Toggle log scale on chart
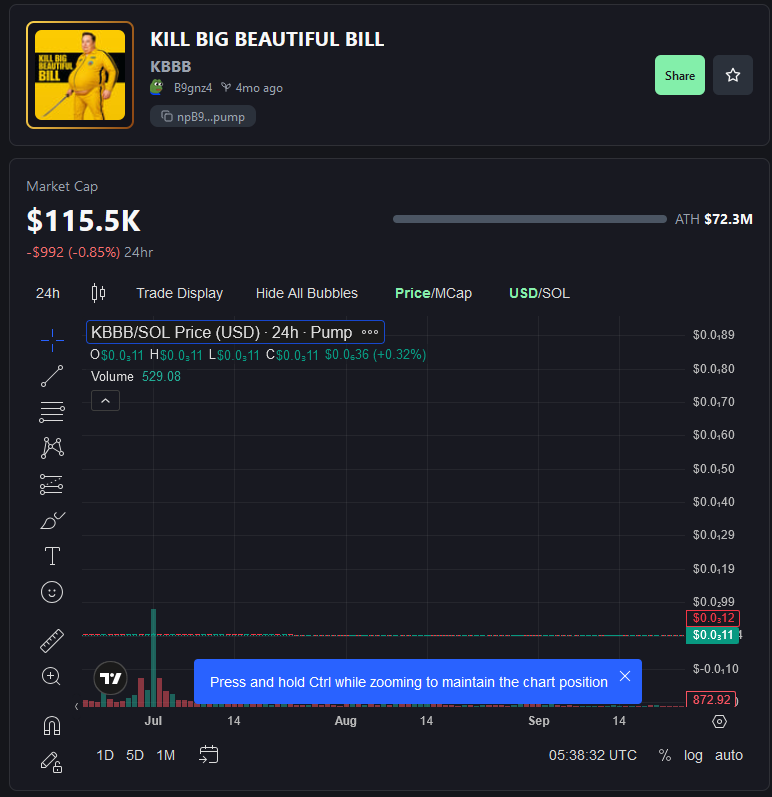Image resolution: width=772 pixels, height=797 pixels. point(693,755)
